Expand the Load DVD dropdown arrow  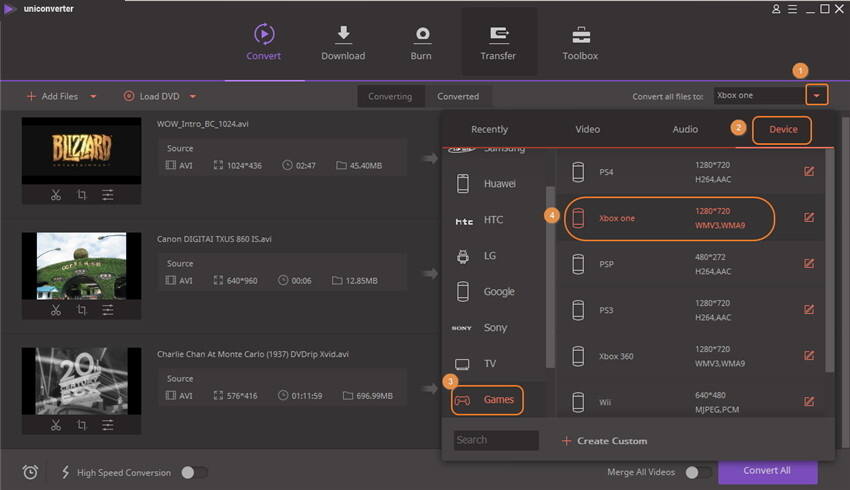click(x=193, y=96)
